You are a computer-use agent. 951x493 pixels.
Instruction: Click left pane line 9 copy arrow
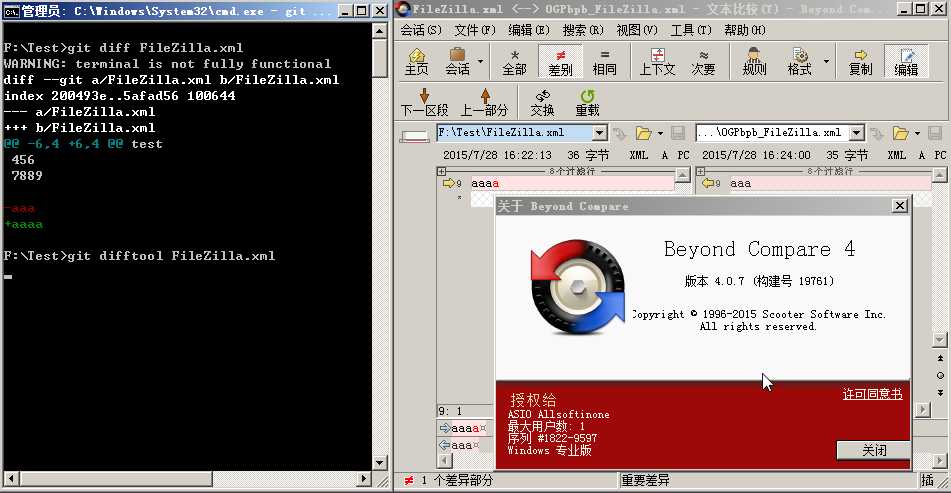click(448, 183)
